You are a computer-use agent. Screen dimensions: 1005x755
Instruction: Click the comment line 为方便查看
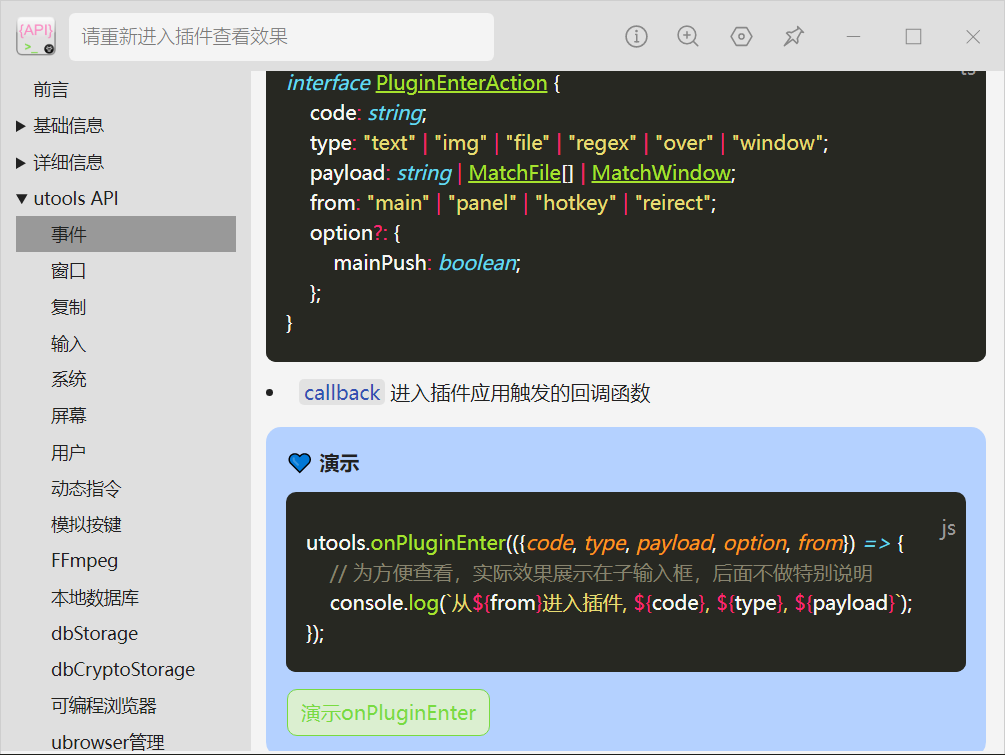pyautogui.click(x=601, y=573)
